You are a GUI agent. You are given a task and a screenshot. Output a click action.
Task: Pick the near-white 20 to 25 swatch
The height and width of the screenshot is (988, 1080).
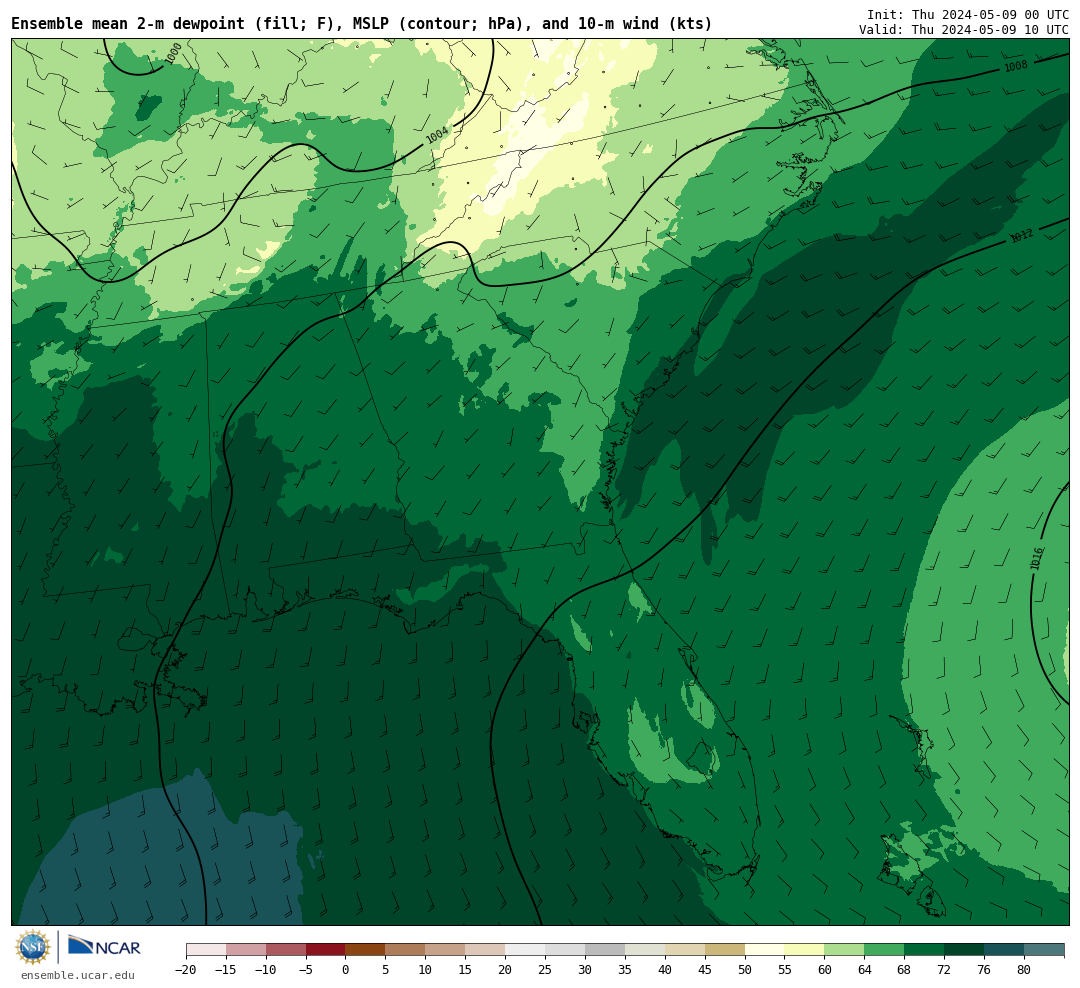pyautogui.click(x=526, y=950)
